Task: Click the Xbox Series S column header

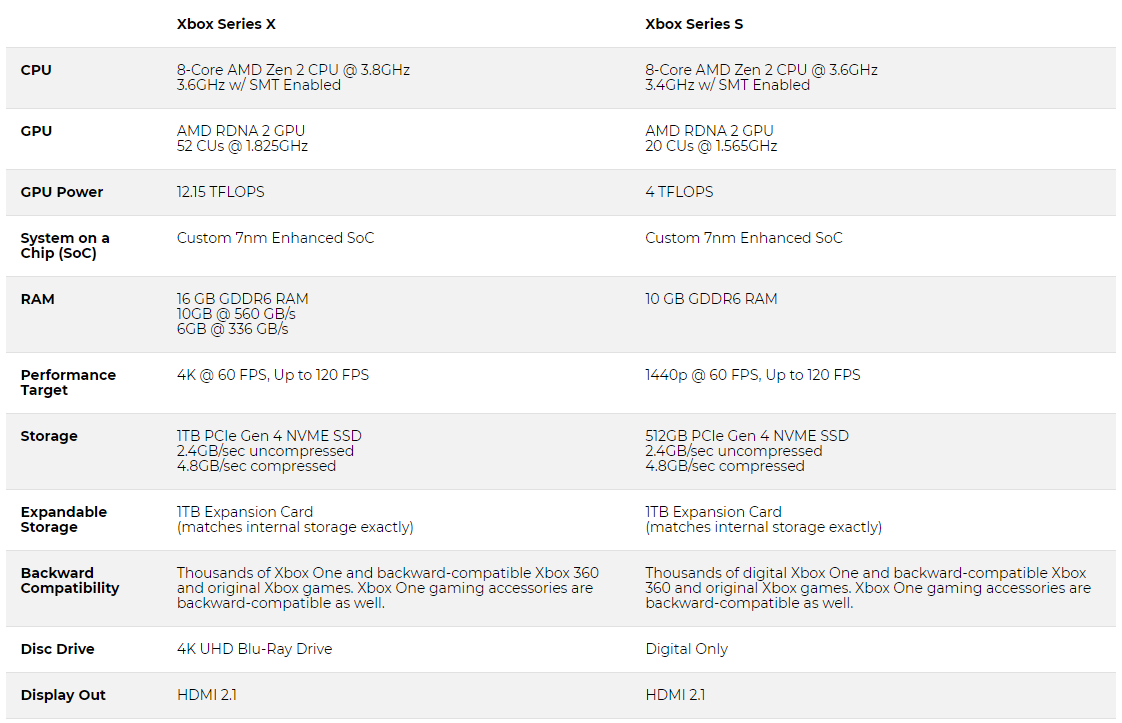Action: coord(694,24)
